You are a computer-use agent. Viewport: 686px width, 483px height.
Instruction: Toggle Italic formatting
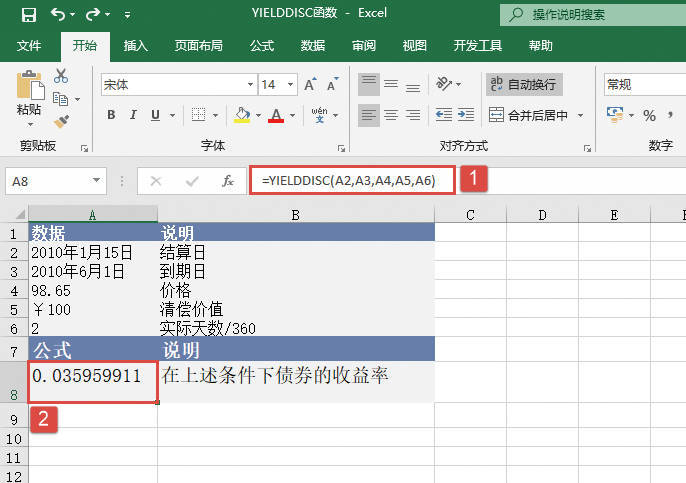[x=133, y=115]
